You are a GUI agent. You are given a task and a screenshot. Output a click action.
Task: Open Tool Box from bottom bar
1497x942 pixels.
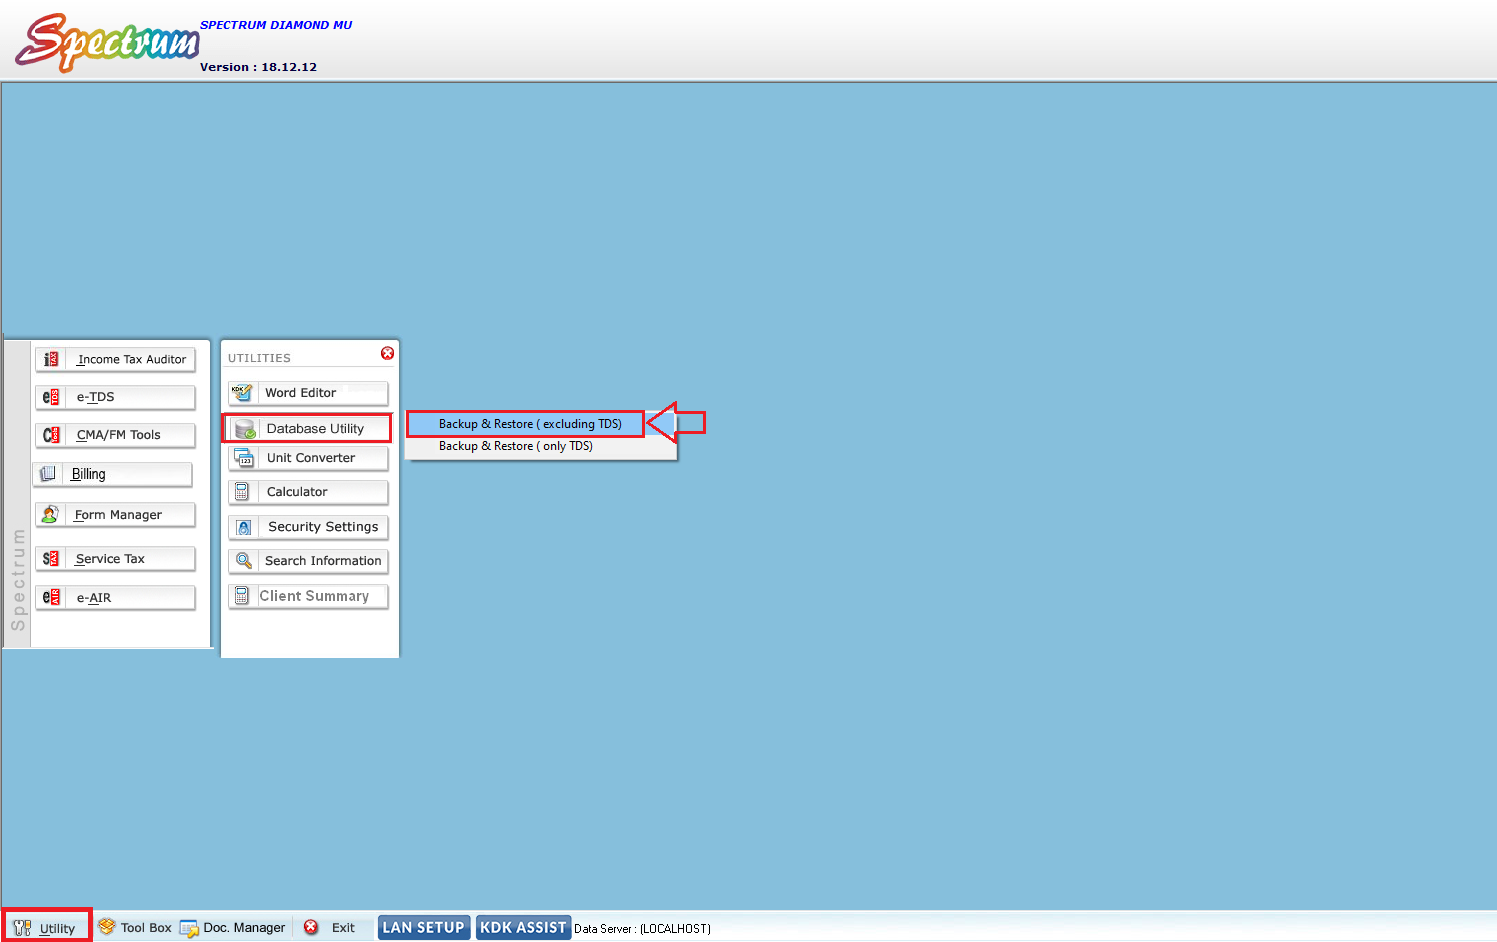pyautogui.click(x=135, y=927)
